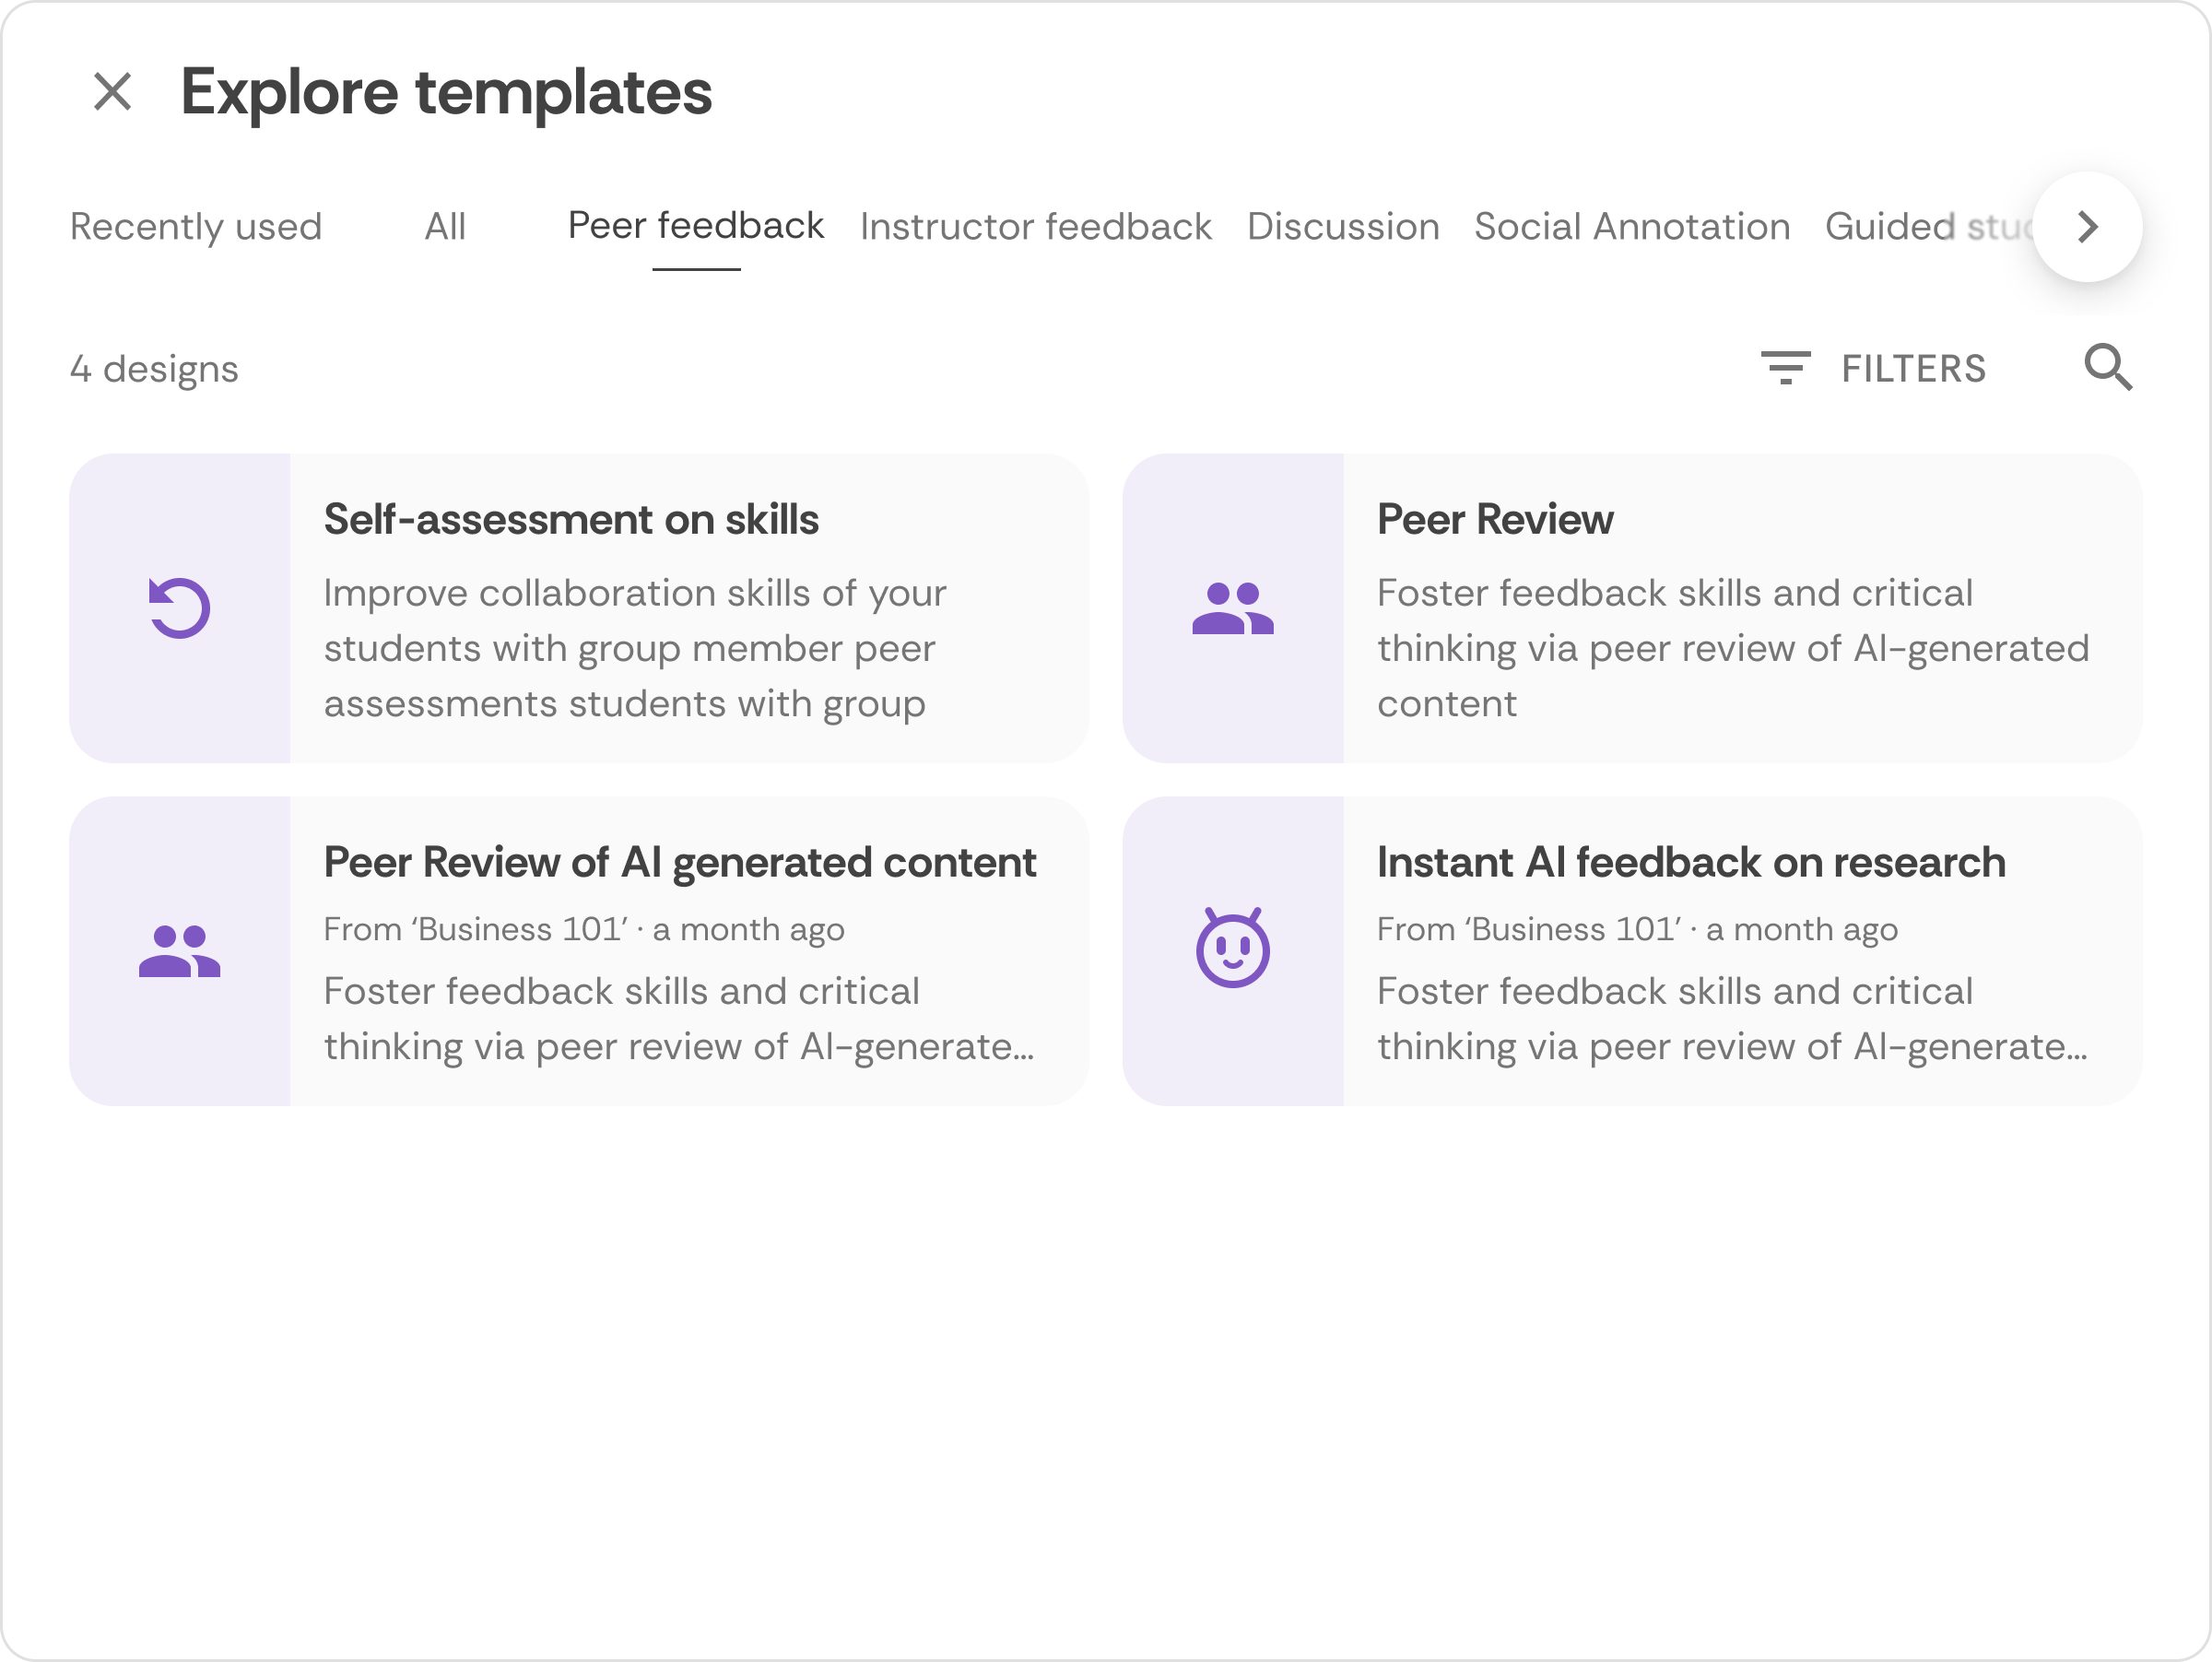Open Instant AI feedback on research card
The image size is (2212, 1662).
click(x=1632, y=951)
